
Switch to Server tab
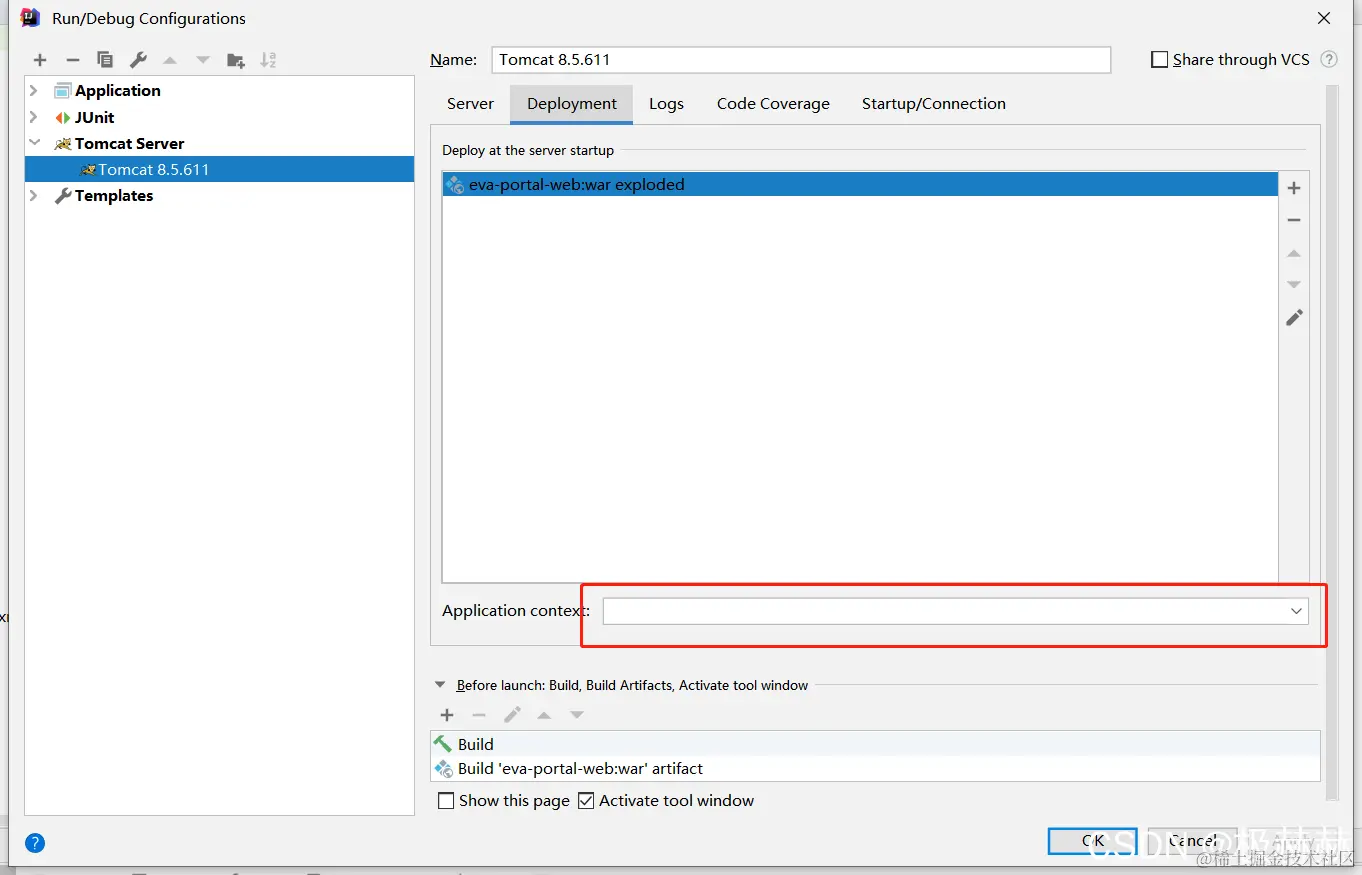click(x=470, y=104)
